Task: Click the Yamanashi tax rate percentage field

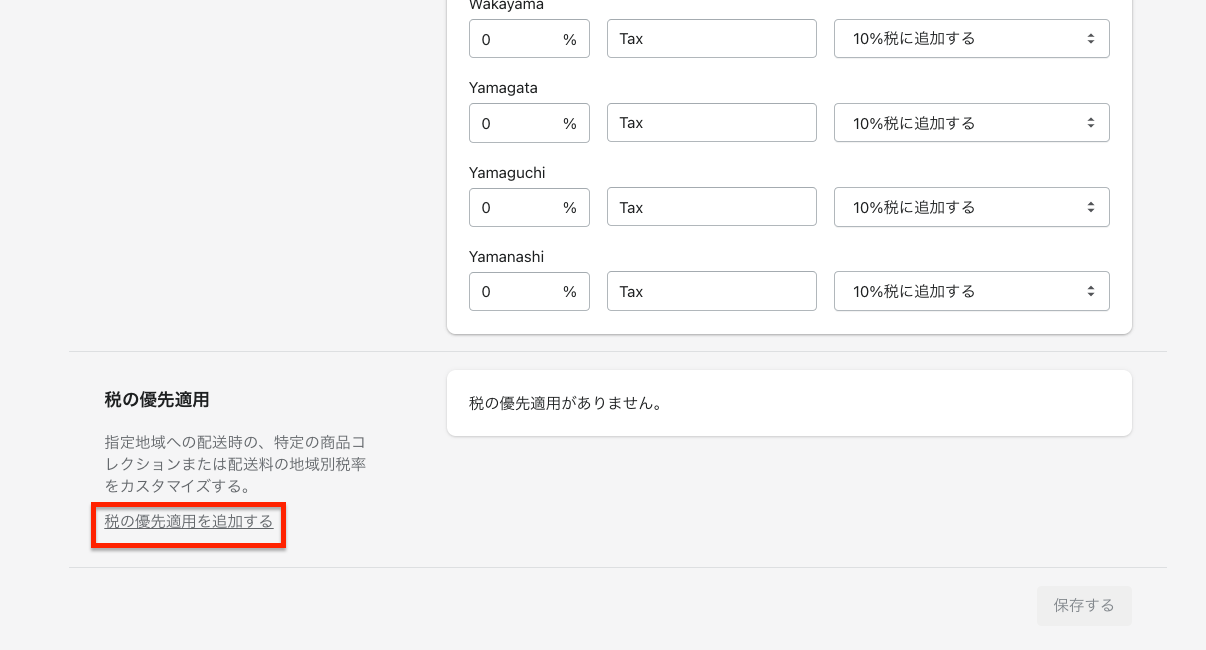Action: pyautogui.click(x=529, y=291)
